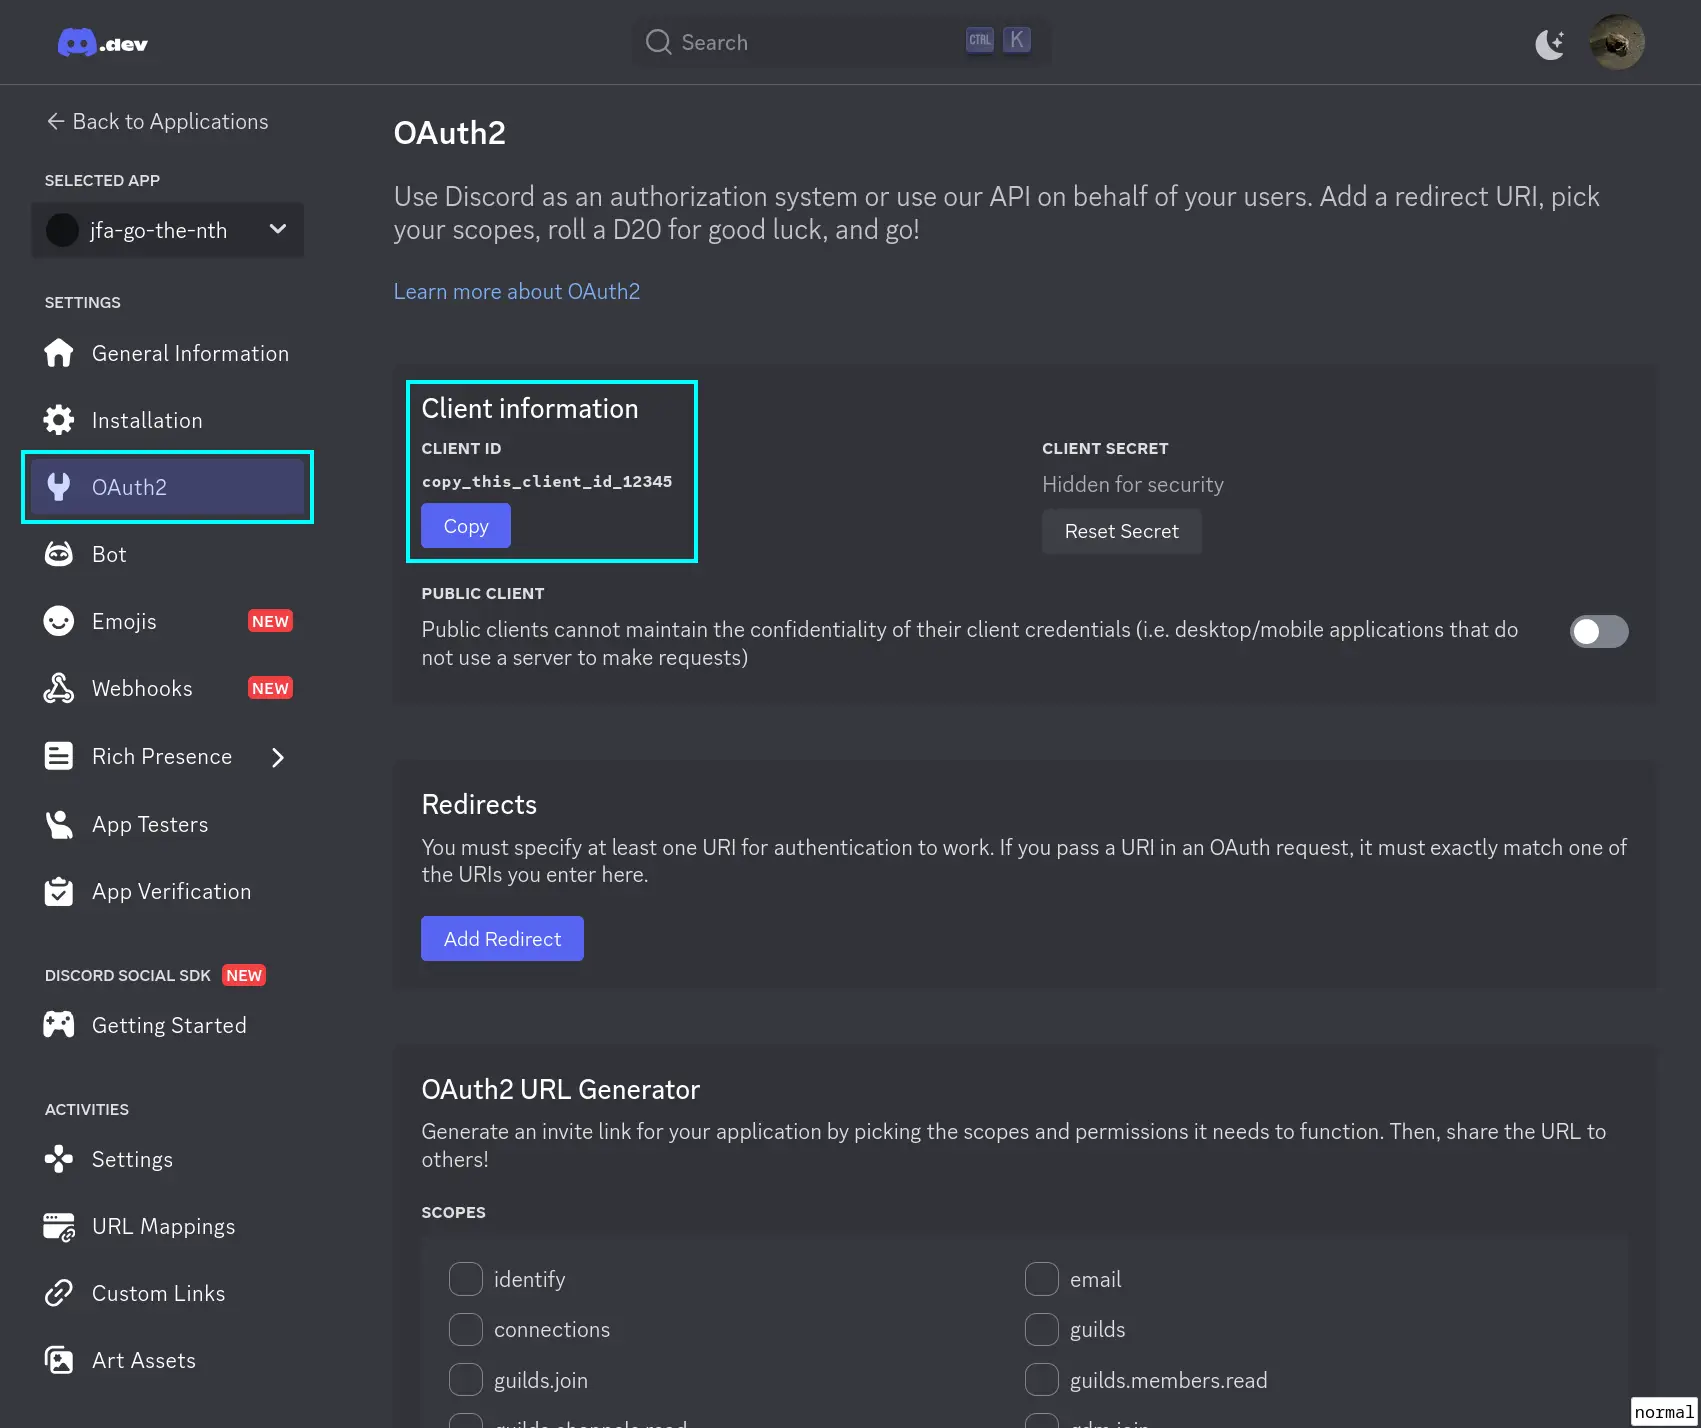Copy the client ID
The image size is (1702, 1428).
[466, 526]
